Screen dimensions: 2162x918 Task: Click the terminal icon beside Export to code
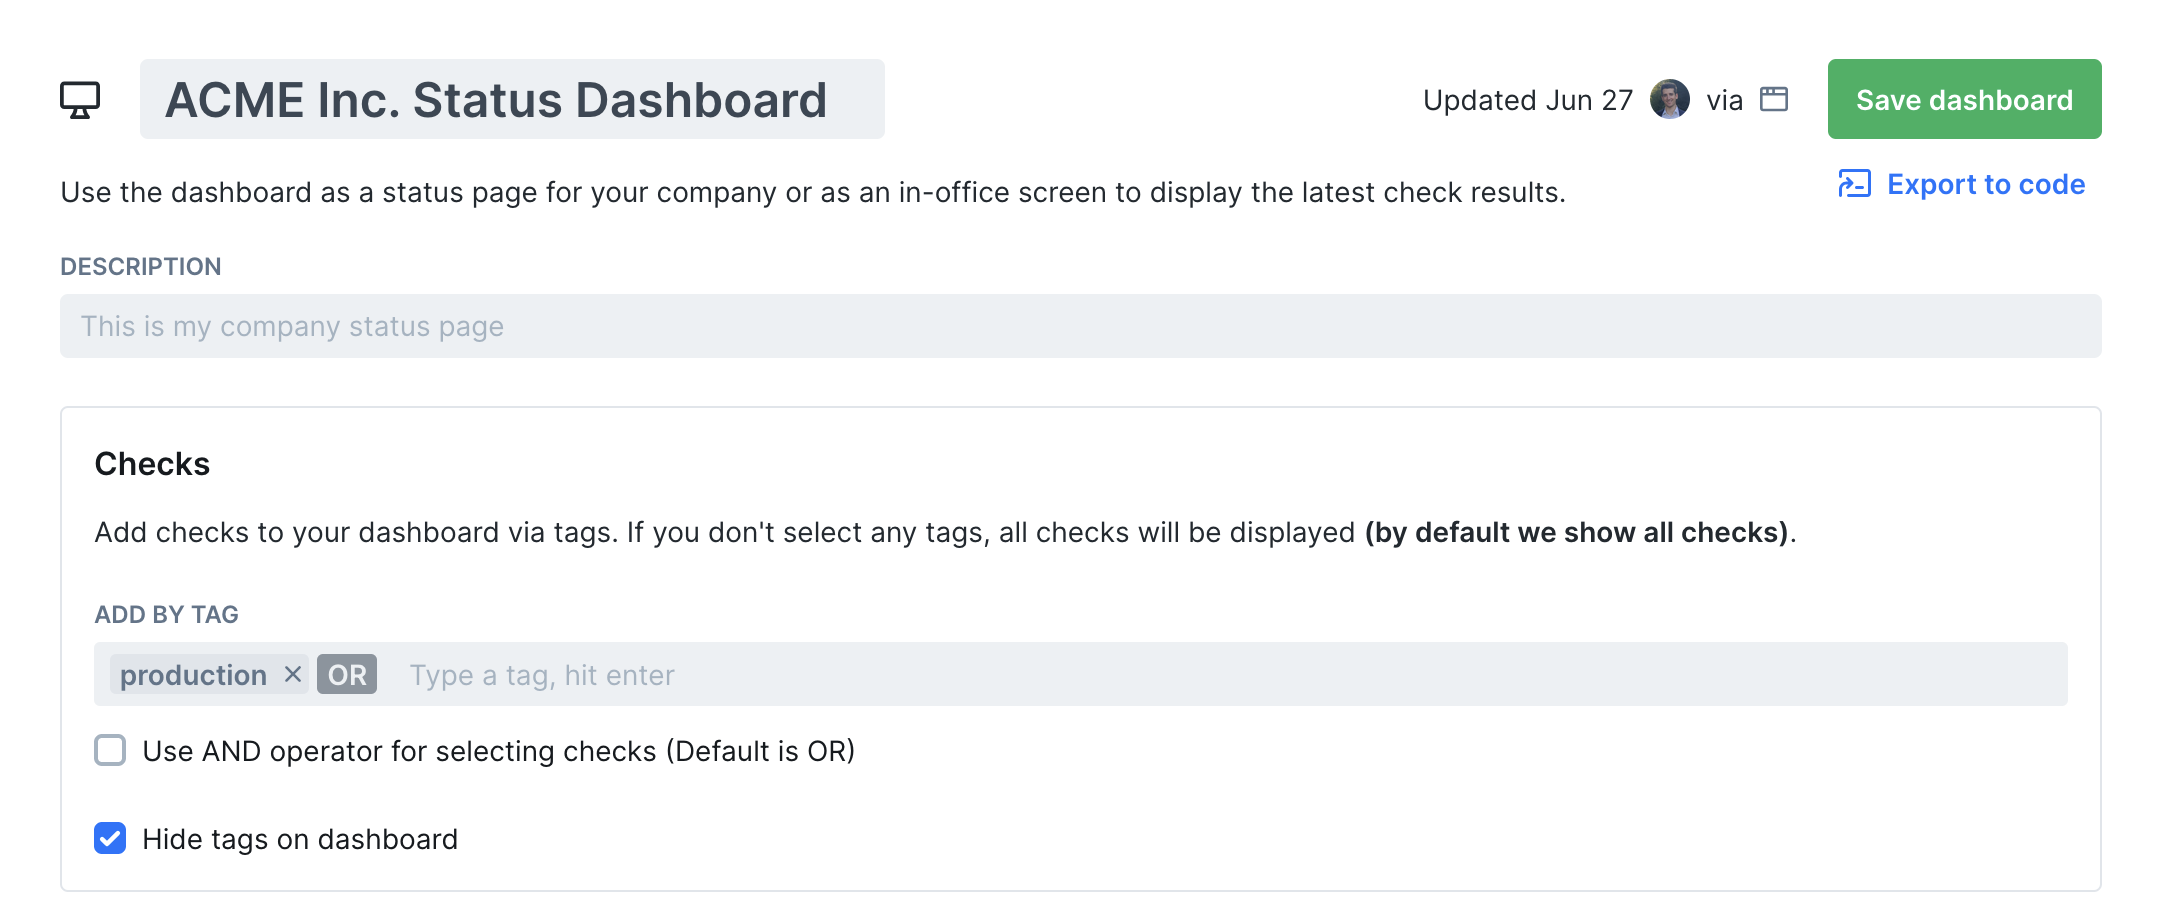(x=1855, y=184)
